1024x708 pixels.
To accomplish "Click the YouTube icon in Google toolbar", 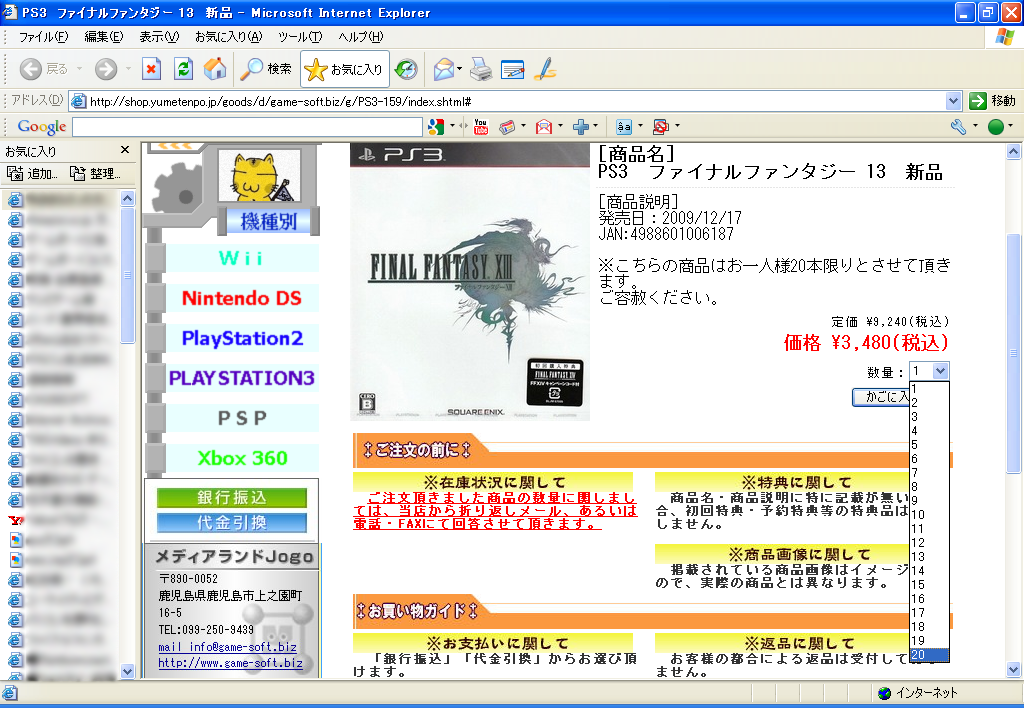I will 481,127.
